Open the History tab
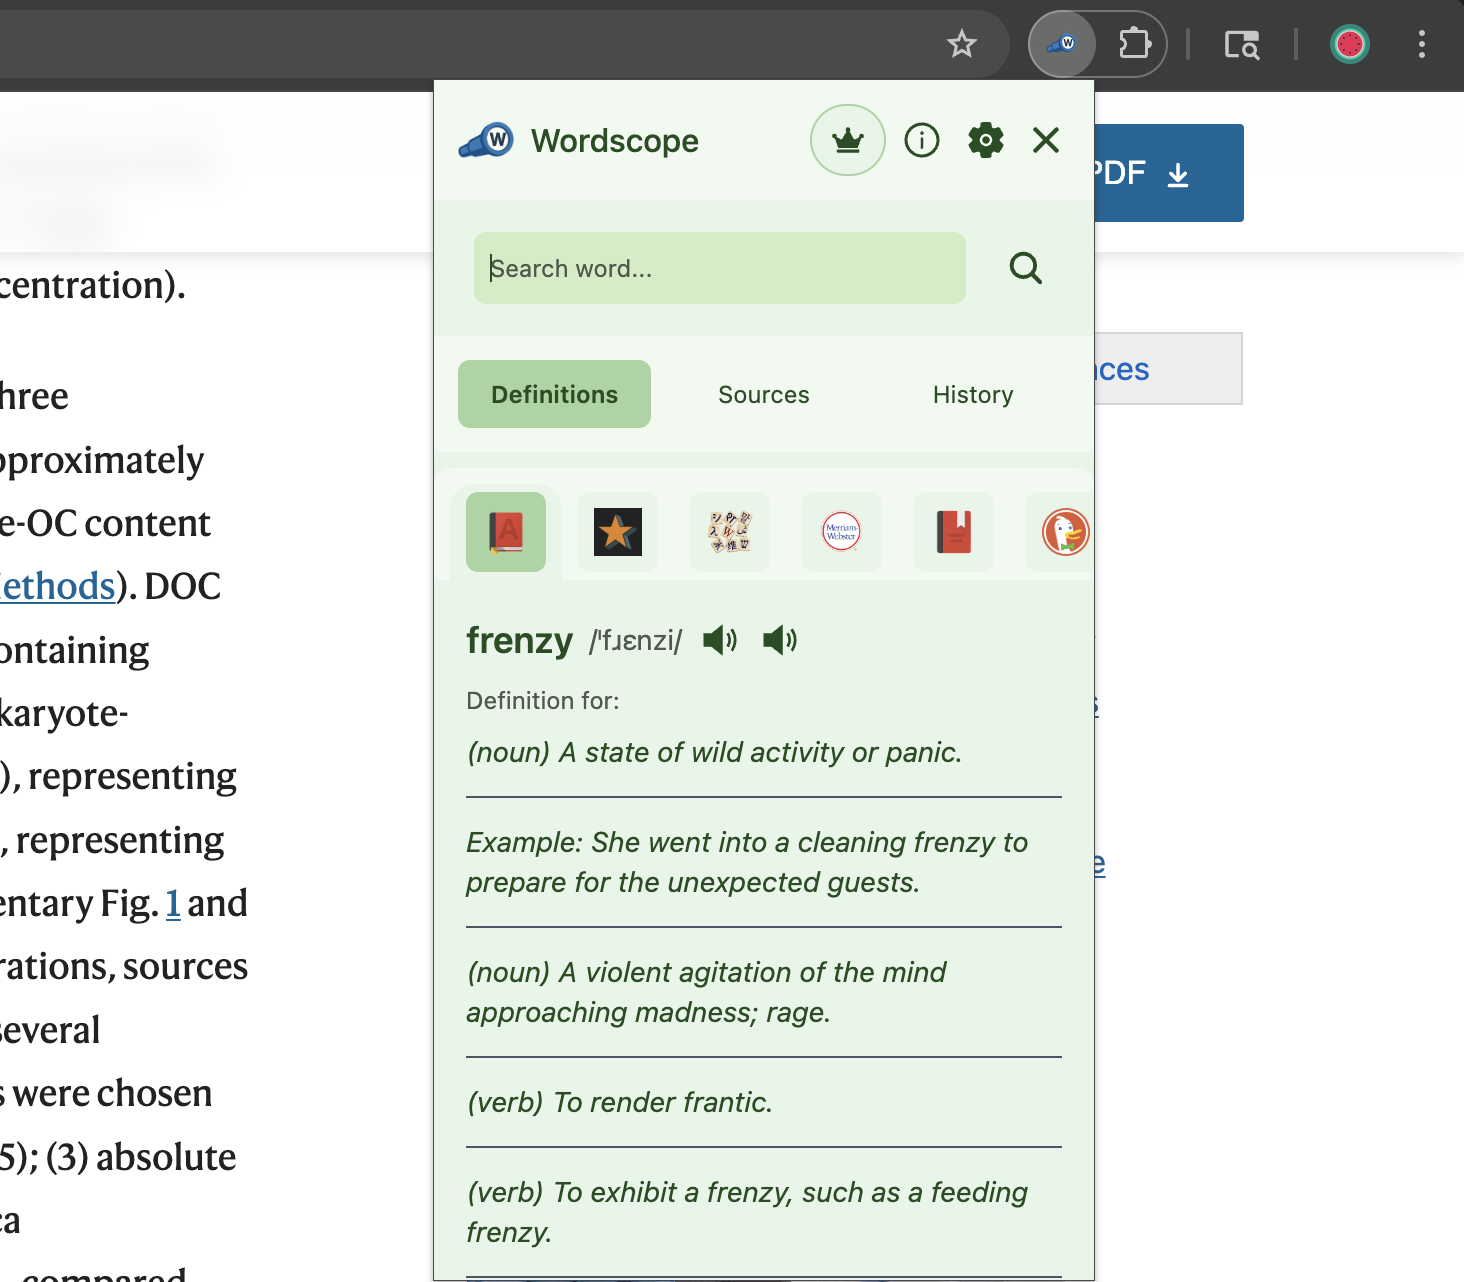This screenshot has height=1282, width=1464. pyautogui.click(x=972, y=395)
